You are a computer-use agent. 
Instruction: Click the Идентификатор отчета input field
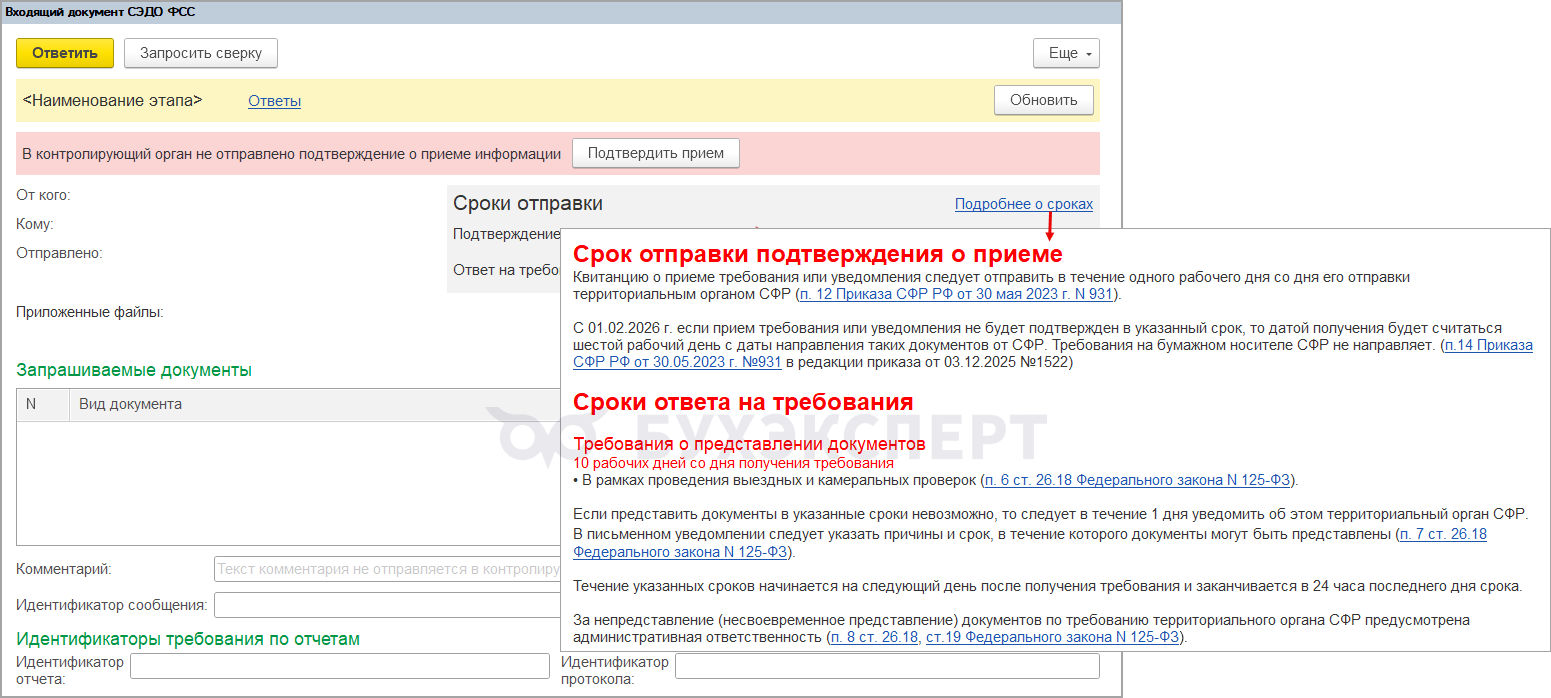[x=340, y=666]
